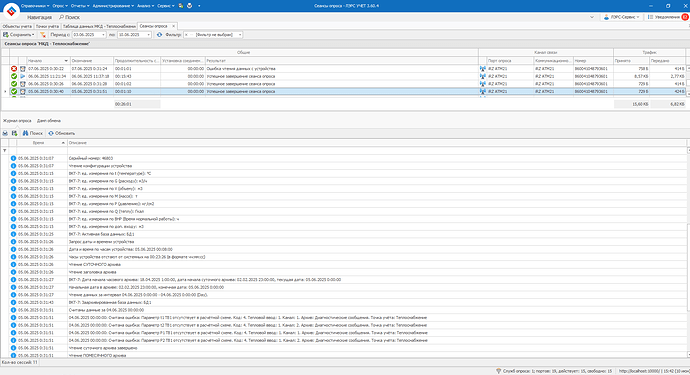Click the Результат column header
This screenshot has width=690, height=375.
pyautogui.click(x=341, y=61)
